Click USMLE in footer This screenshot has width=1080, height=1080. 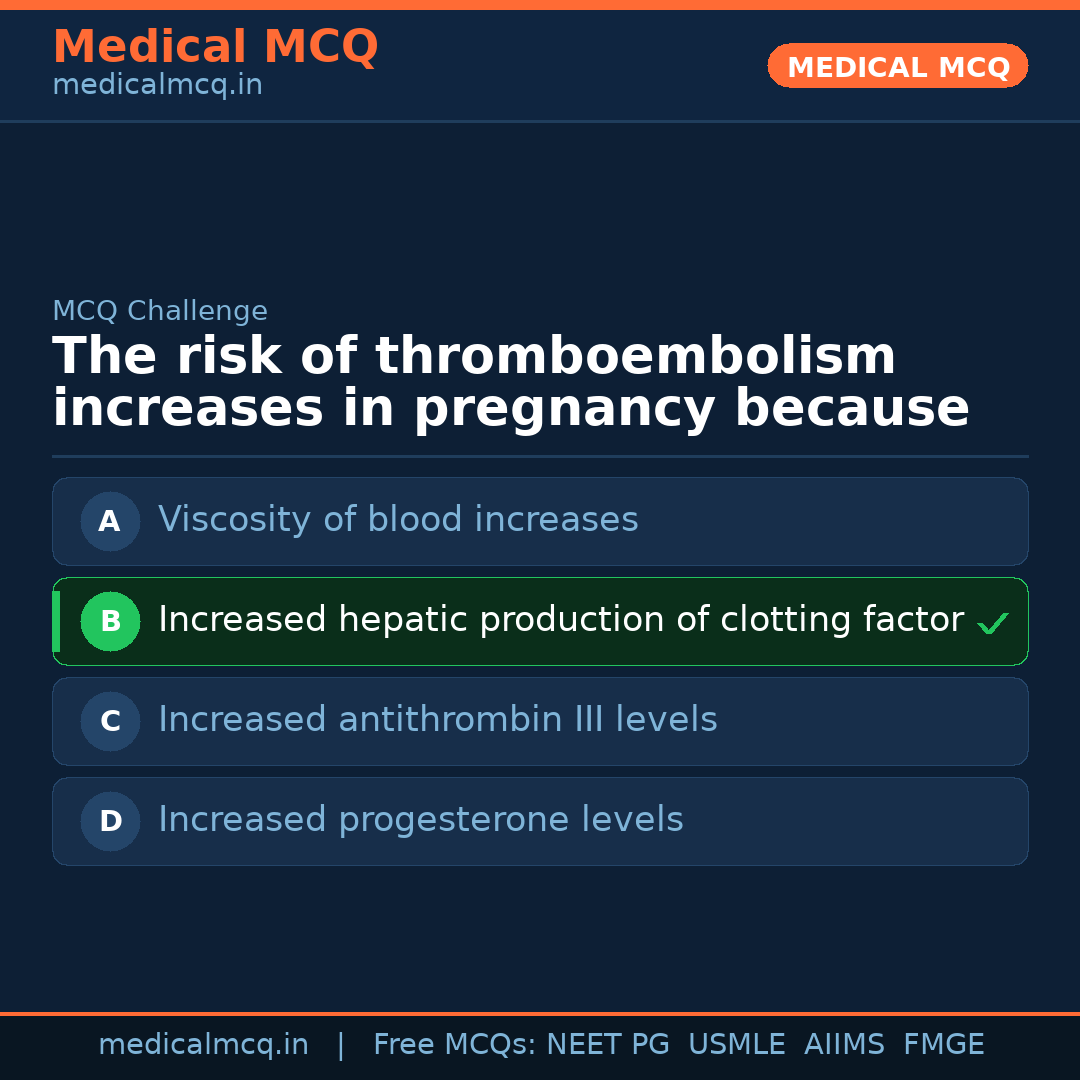736,1045
